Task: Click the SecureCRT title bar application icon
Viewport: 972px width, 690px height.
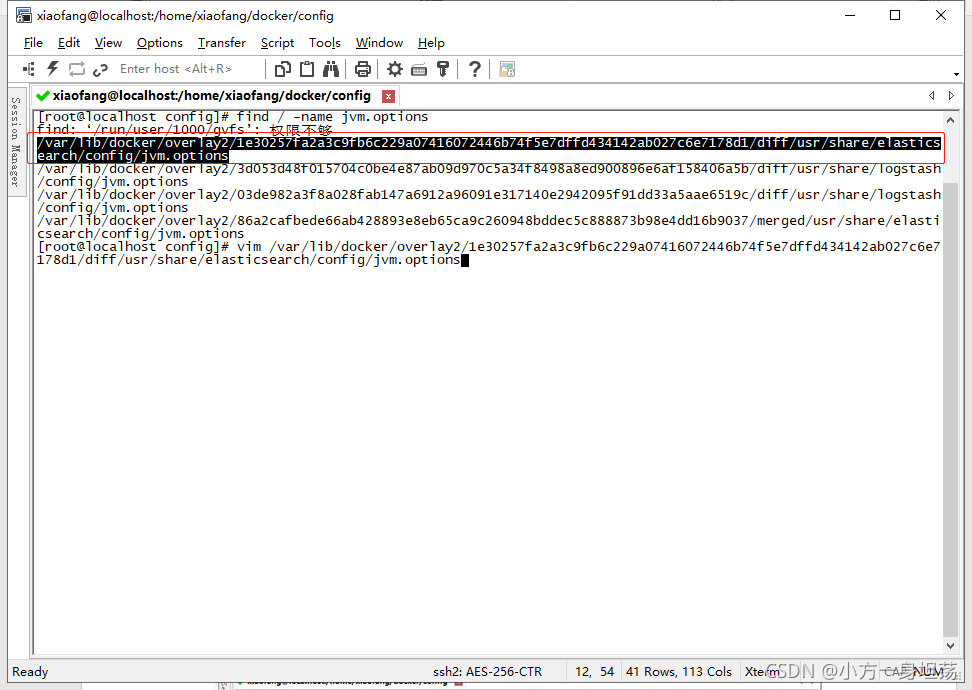Action: [x=24, y=15]
